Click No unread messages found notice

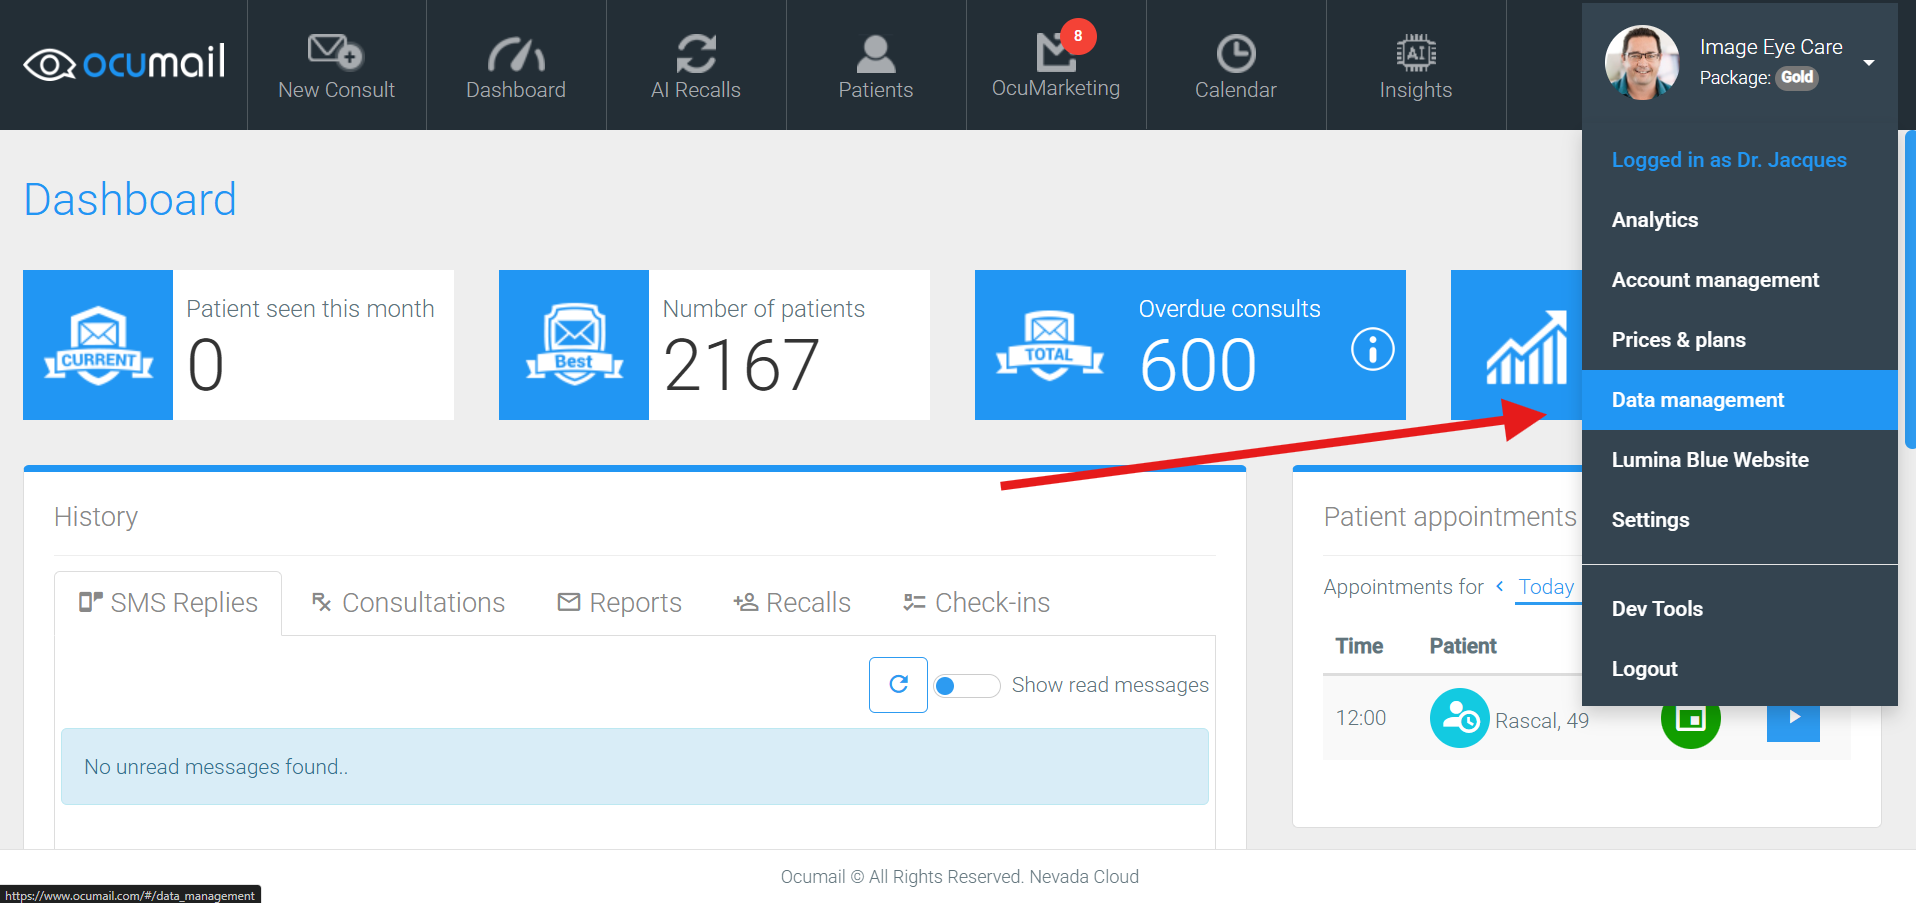(635, 767)
